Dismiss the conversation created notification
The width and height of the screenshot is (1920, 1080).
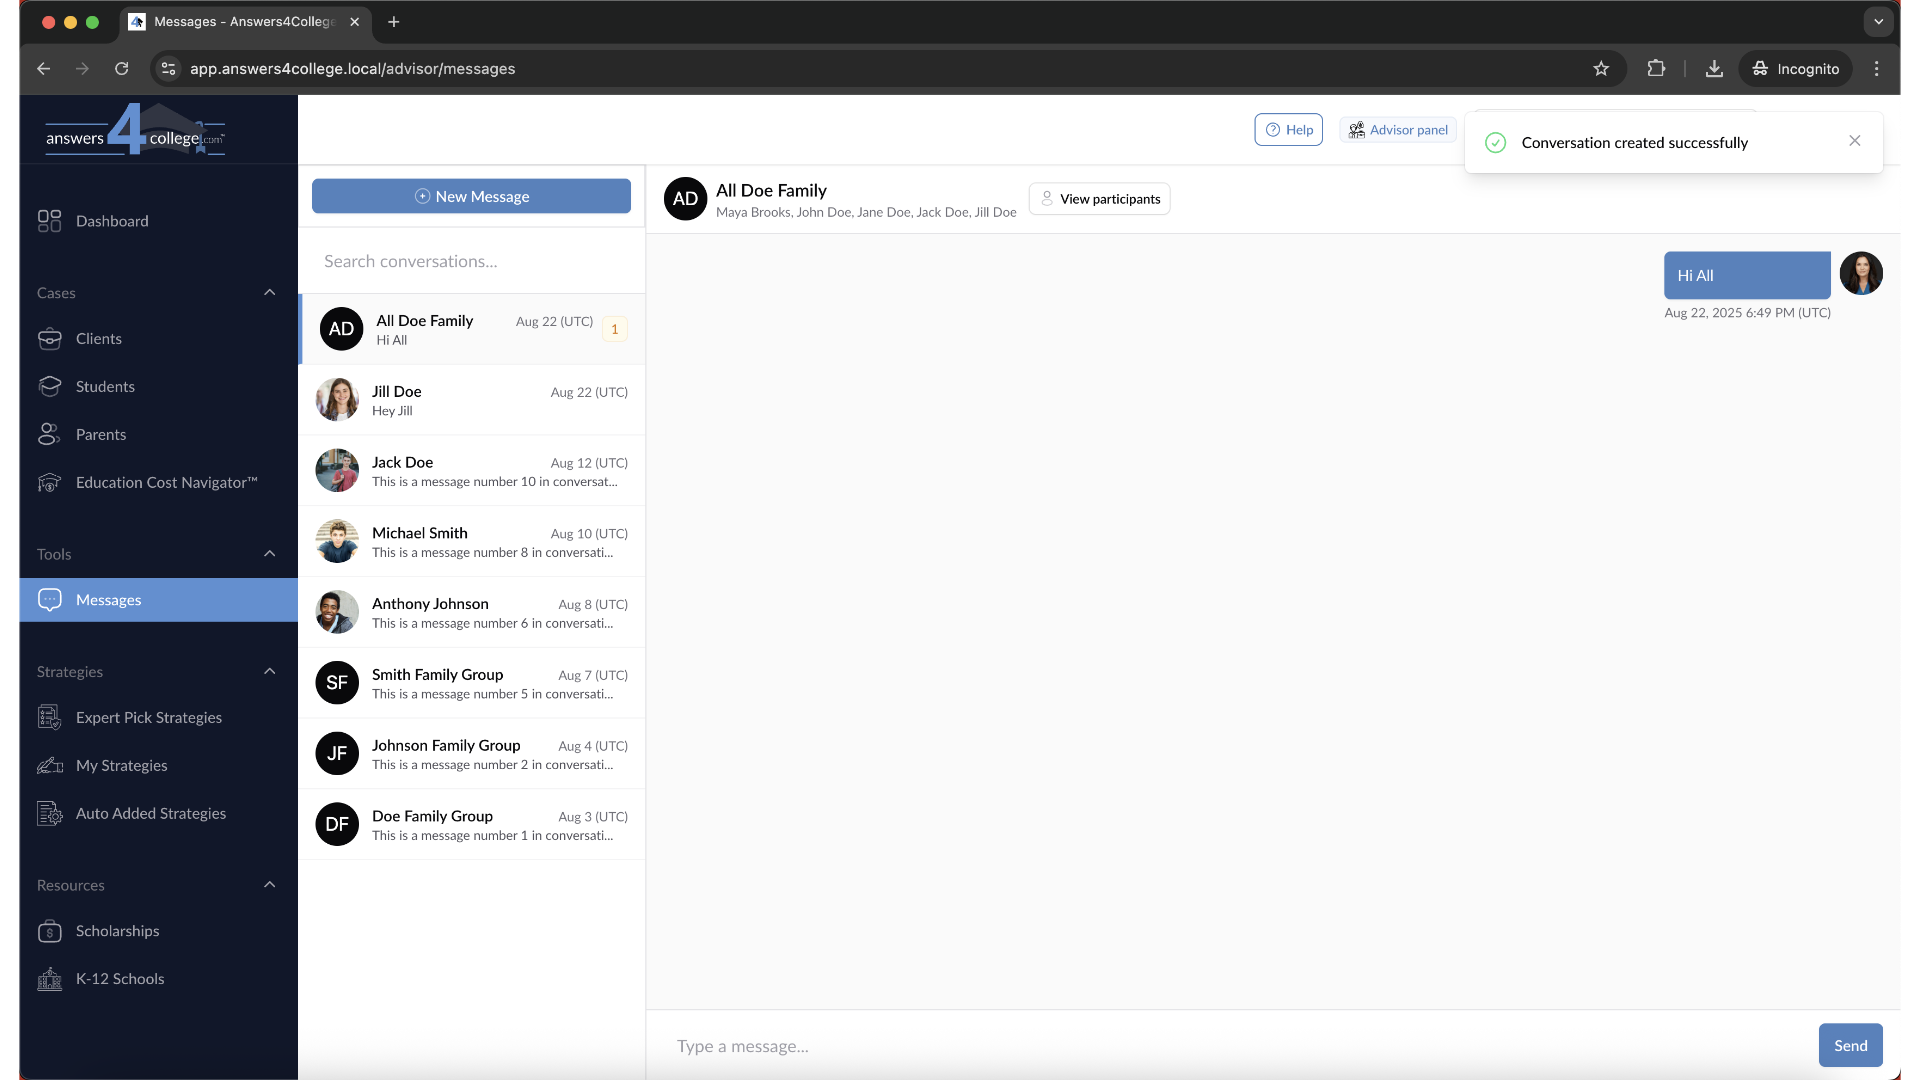tap(1855, 141)
